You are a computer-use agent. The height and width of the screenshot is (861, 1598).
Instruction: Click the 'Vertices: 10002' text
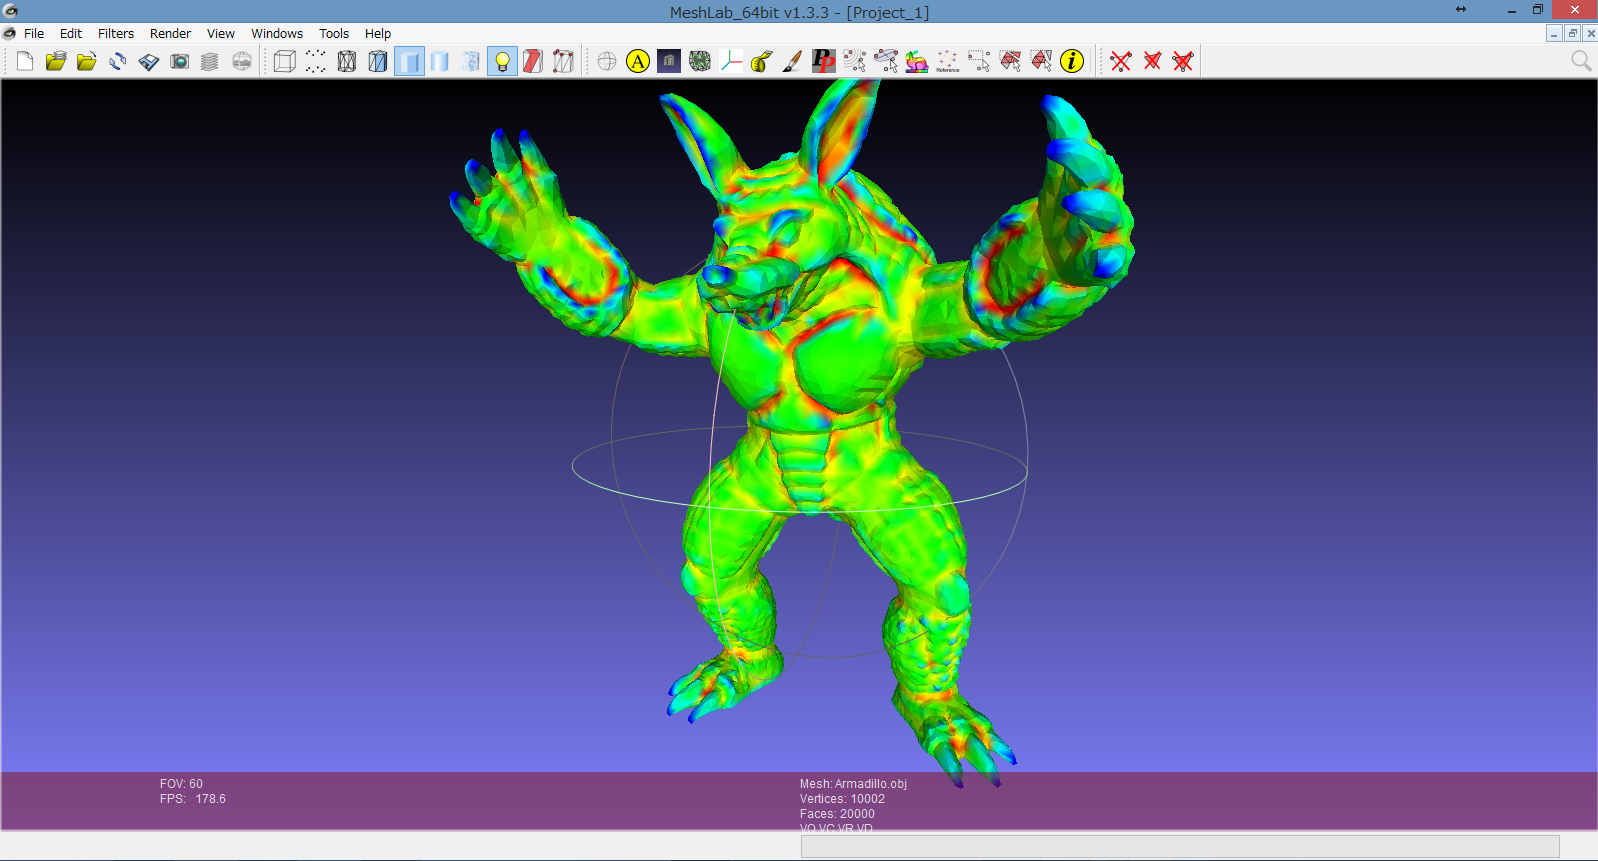coord(842,799)
